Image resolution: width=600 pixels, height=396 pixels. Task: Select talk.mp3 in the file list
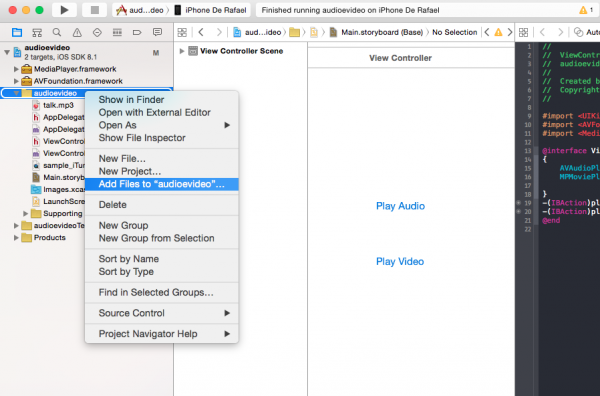click(x=58, y=105)
